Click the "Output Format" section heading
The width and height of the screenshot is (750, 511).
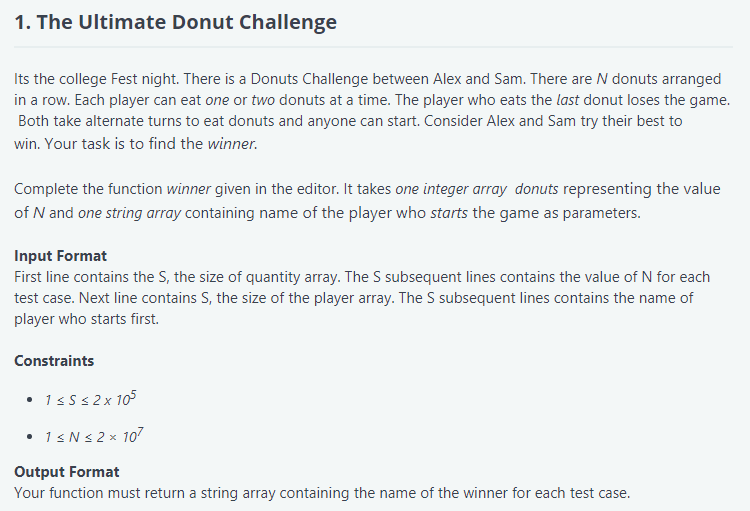point(66,472)
